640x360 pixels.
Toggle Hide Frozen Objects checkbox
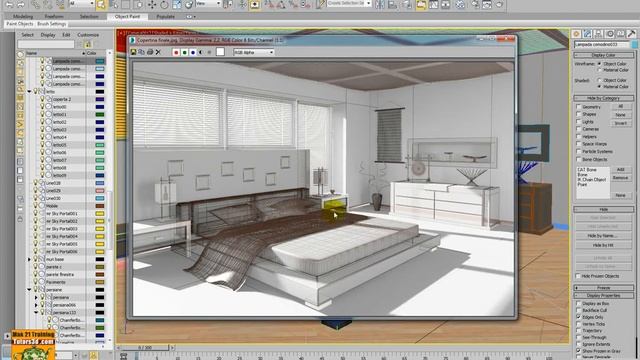578,276
